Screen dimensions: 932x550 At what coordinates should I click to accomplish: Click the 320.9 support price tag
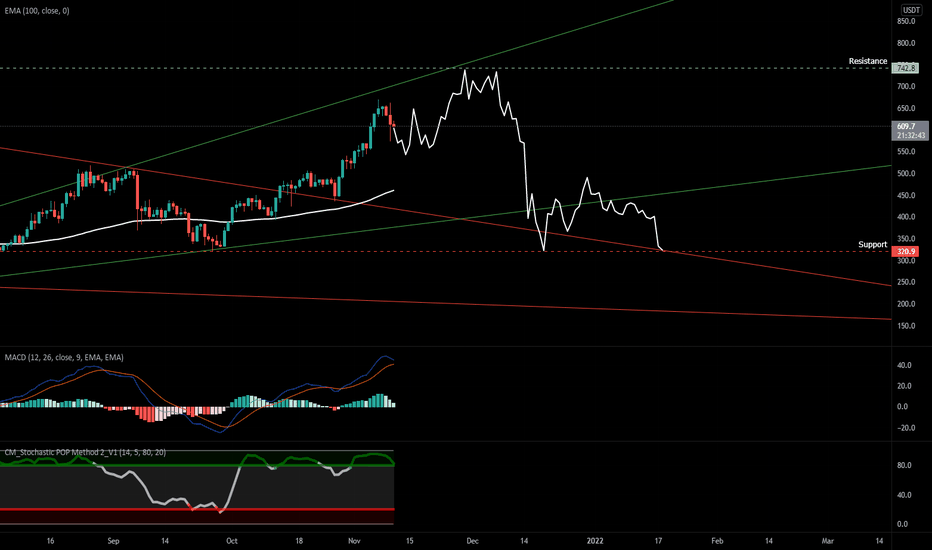905,252
